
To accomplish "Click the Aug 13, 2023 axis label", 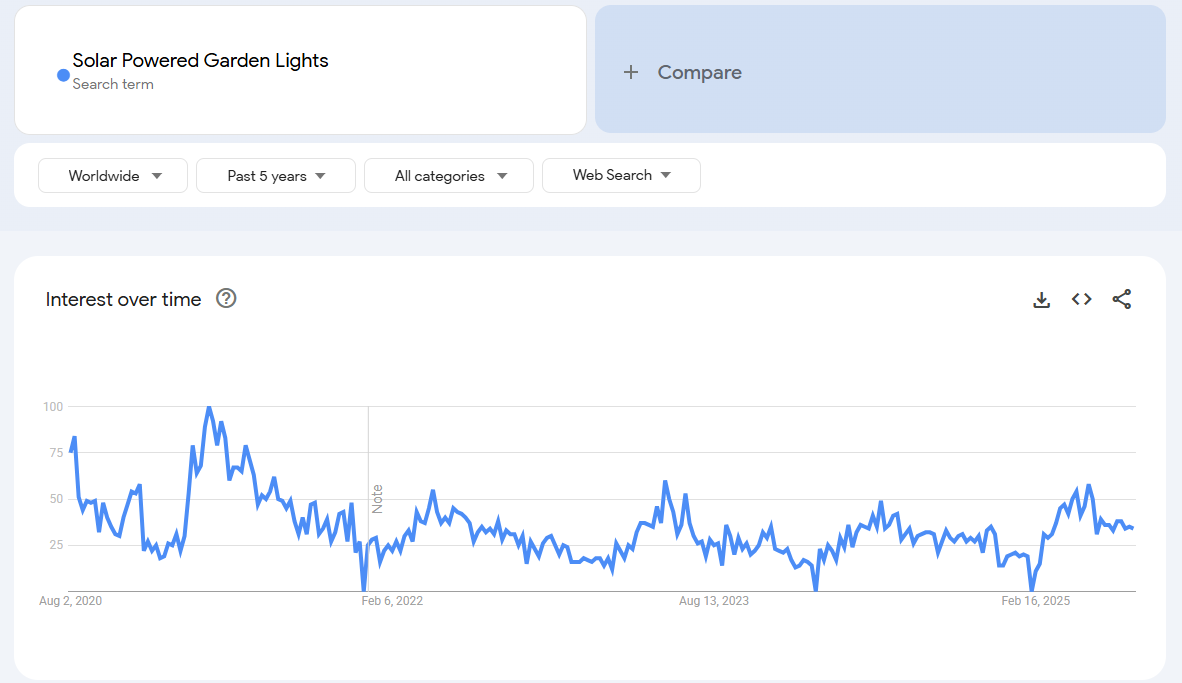I will 713,601.
